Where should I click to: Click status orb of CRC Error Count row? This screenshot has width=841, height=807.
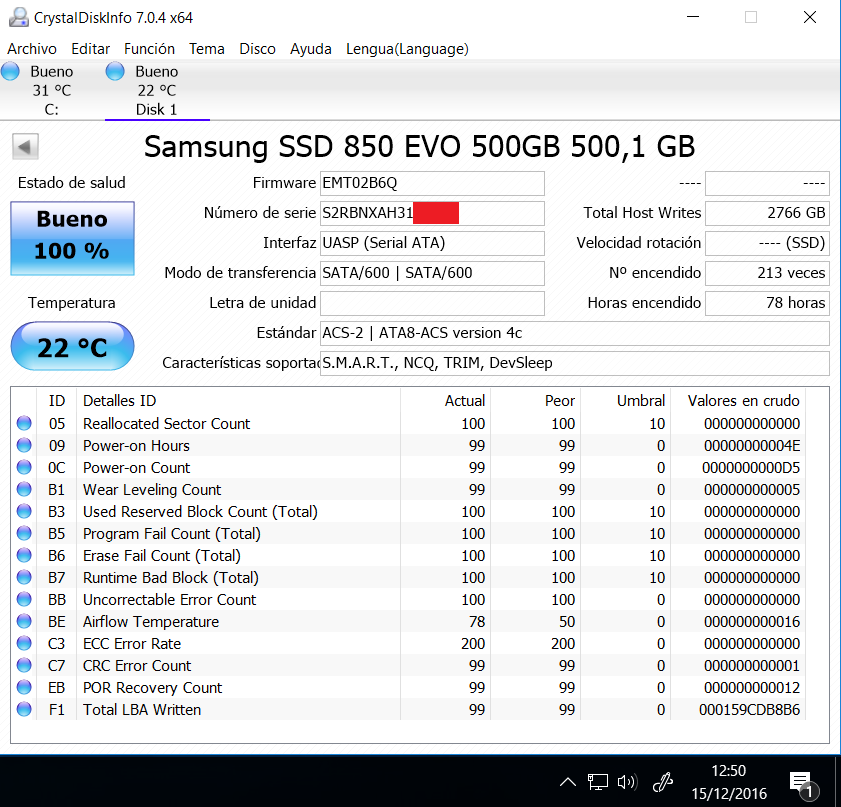(24, 665)
